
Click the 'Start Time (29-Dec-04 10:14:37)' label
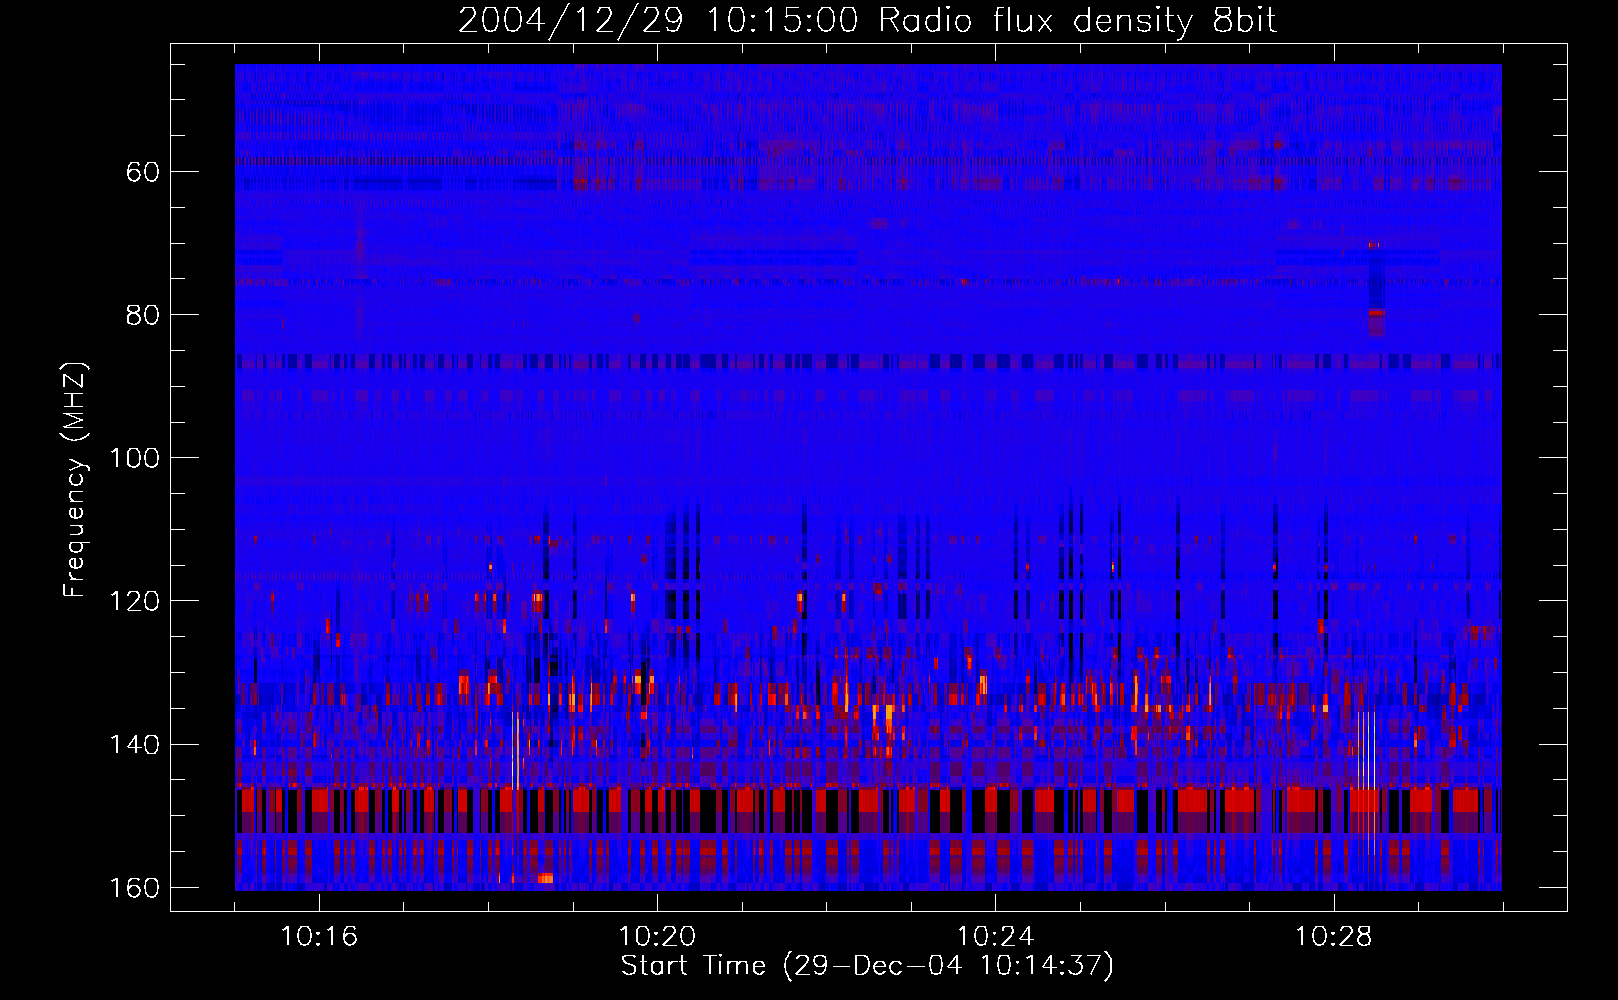point(867,966)
